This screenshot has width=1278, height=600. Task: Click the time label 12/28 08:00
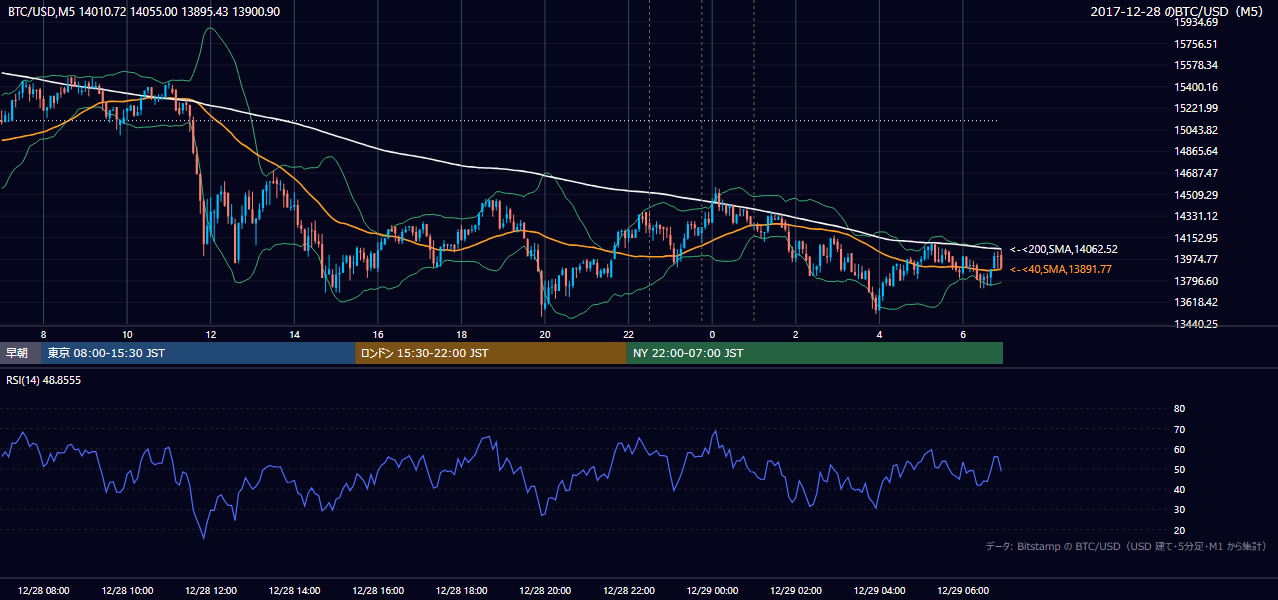point(44,591)
